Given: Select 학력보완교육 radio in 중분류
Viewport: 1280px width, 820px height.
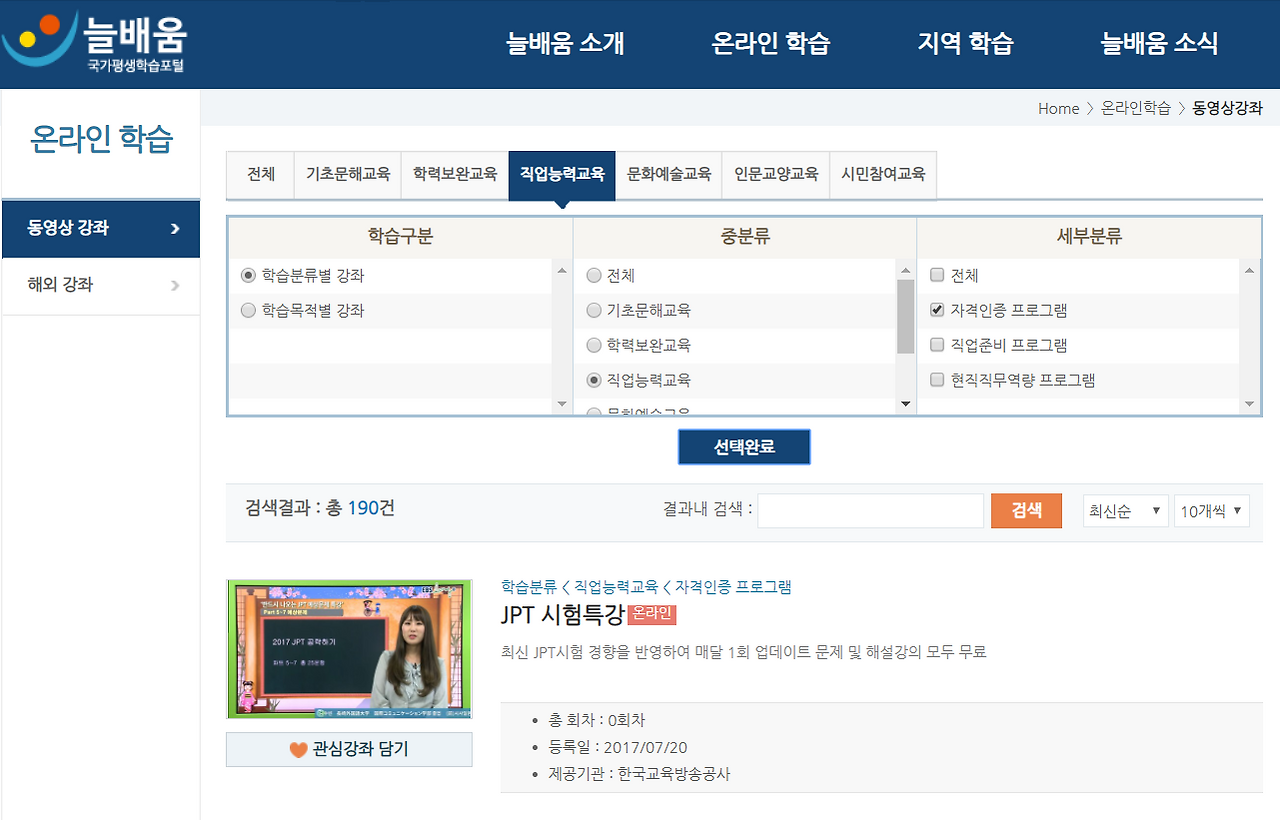Looking at the screenshot, I should tap(594, 345).
